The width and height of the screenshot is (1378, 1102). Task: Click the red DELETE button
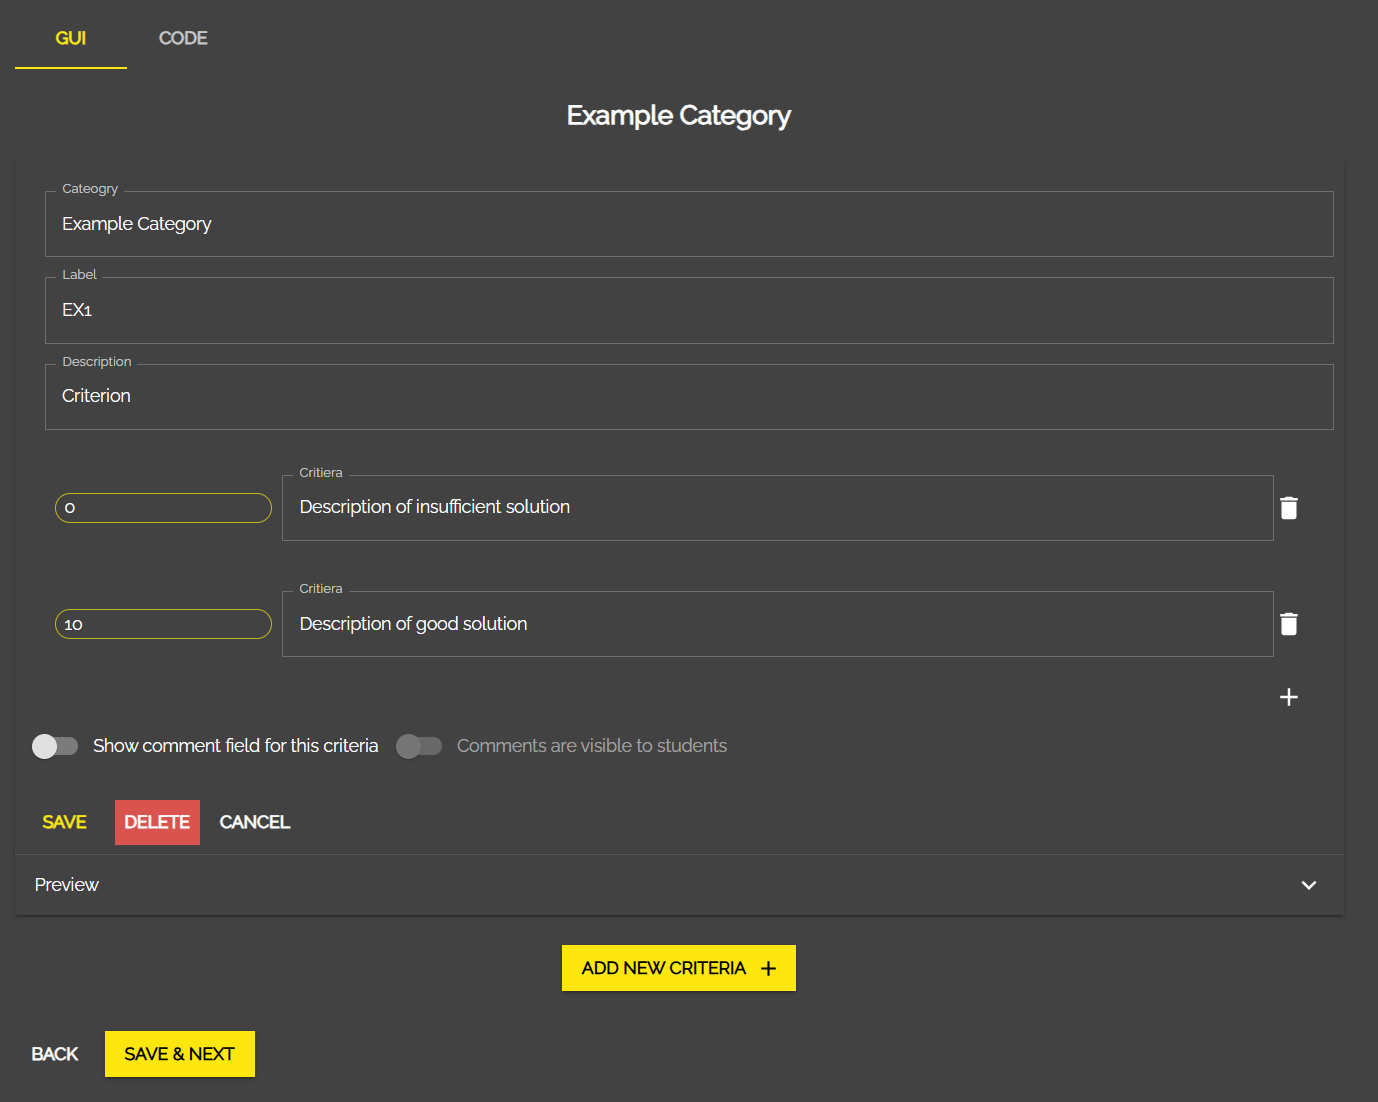(x=157, y=822)
